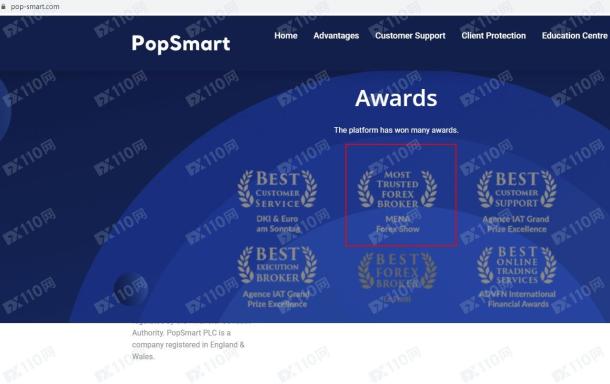
Task: Click 'The platform has won many awards.' text
Action: coord(396,130)
